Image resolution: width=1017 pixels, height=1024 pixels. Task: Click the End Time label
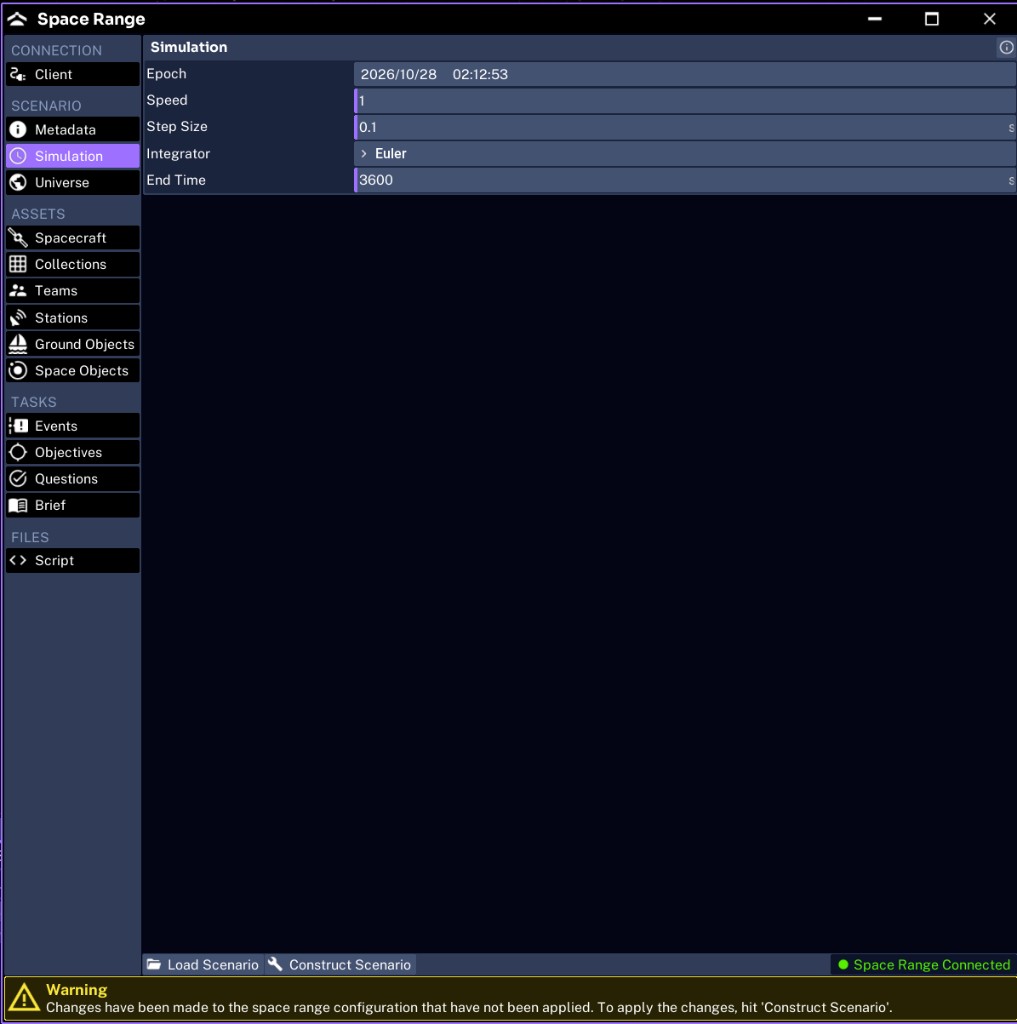(176, 180)
